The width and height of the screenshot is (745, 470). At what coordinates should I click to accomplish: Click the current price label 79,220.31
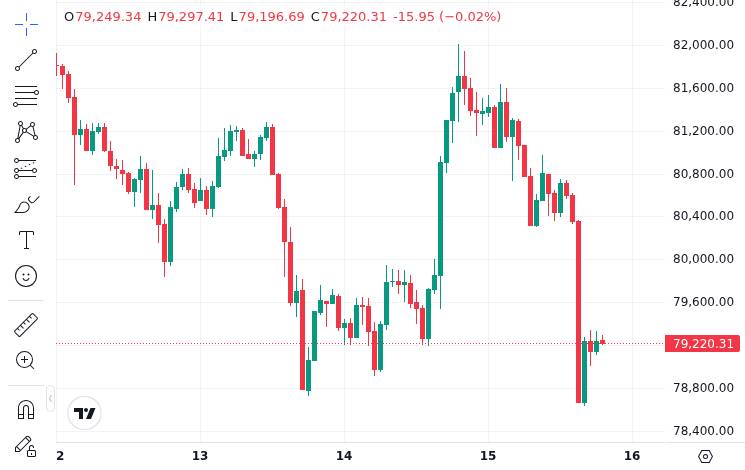pyautogui.click(x=702, y=344)
